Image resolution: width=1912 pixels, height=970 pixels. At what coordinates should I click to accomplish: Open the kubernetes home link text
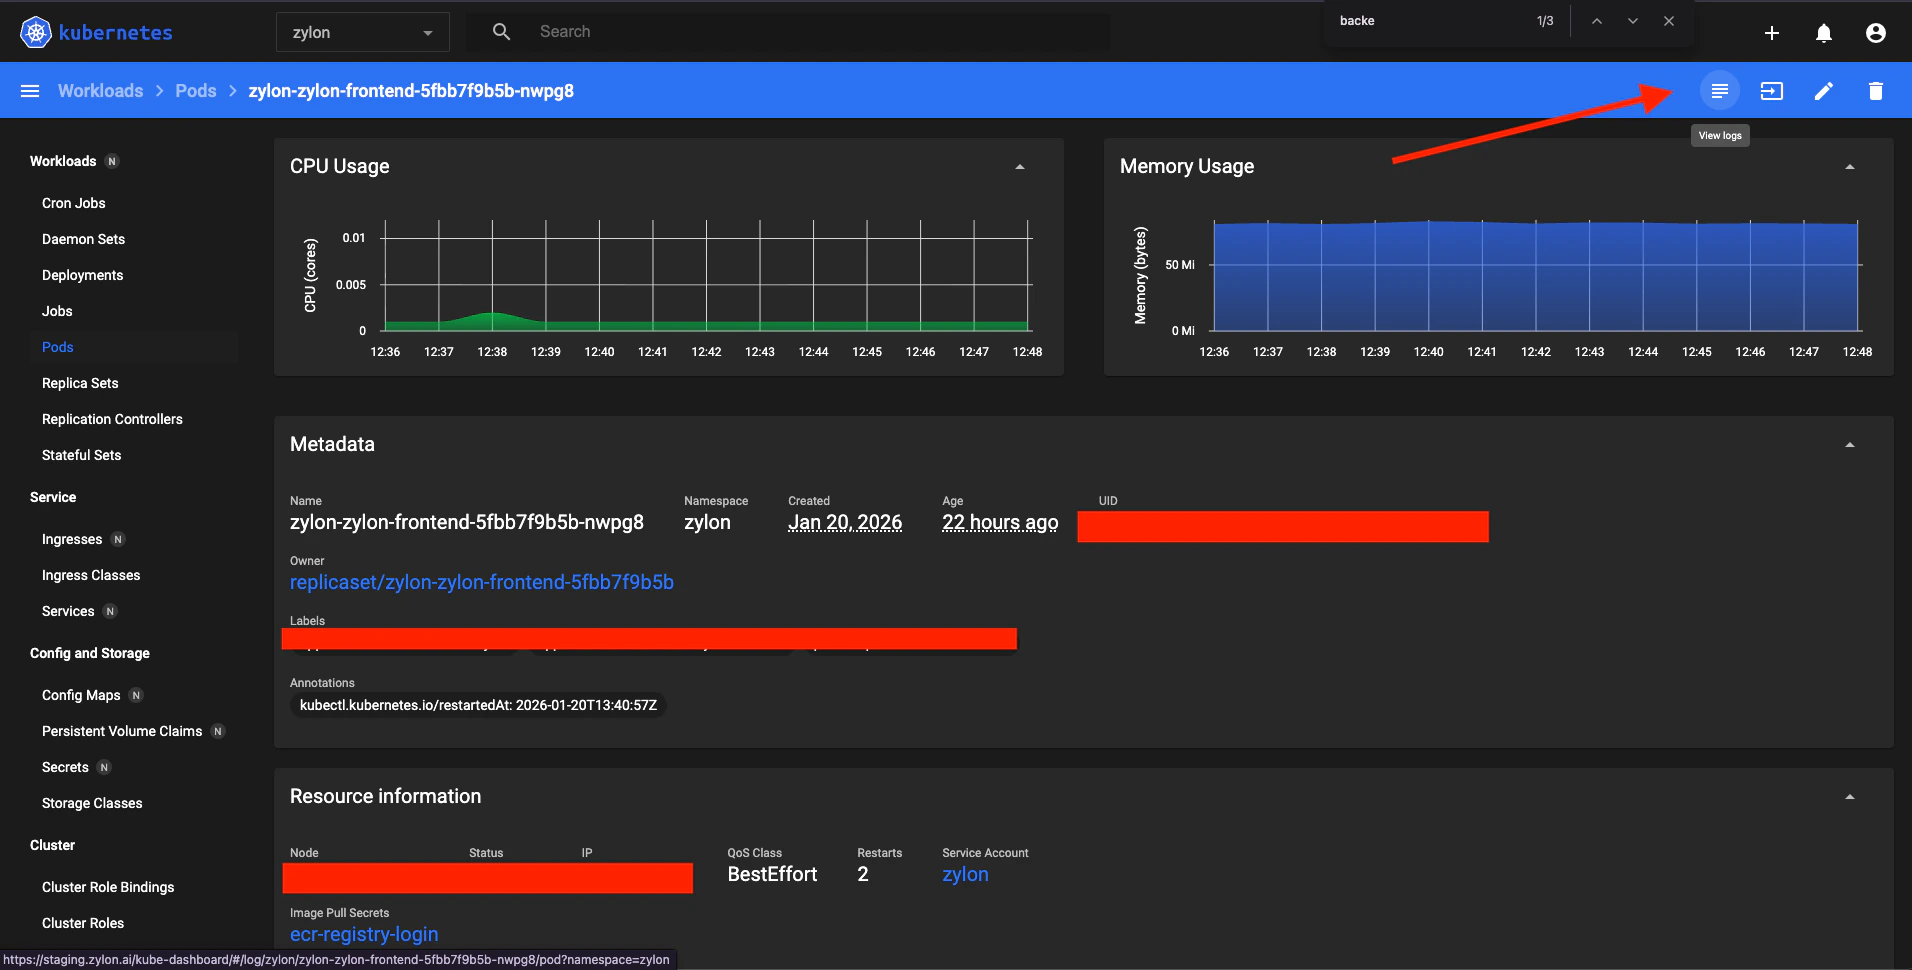116,32
